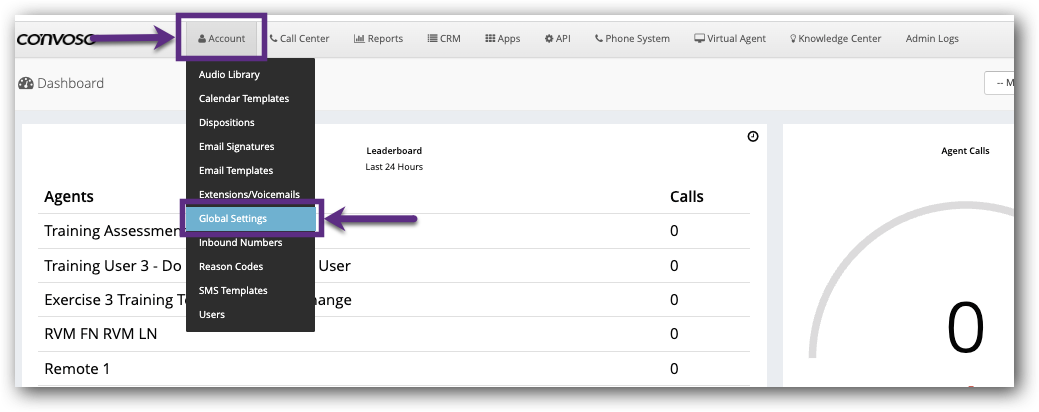Choose Global Settings in dropdown
The image size is (1039, 412).
[250, 219]
